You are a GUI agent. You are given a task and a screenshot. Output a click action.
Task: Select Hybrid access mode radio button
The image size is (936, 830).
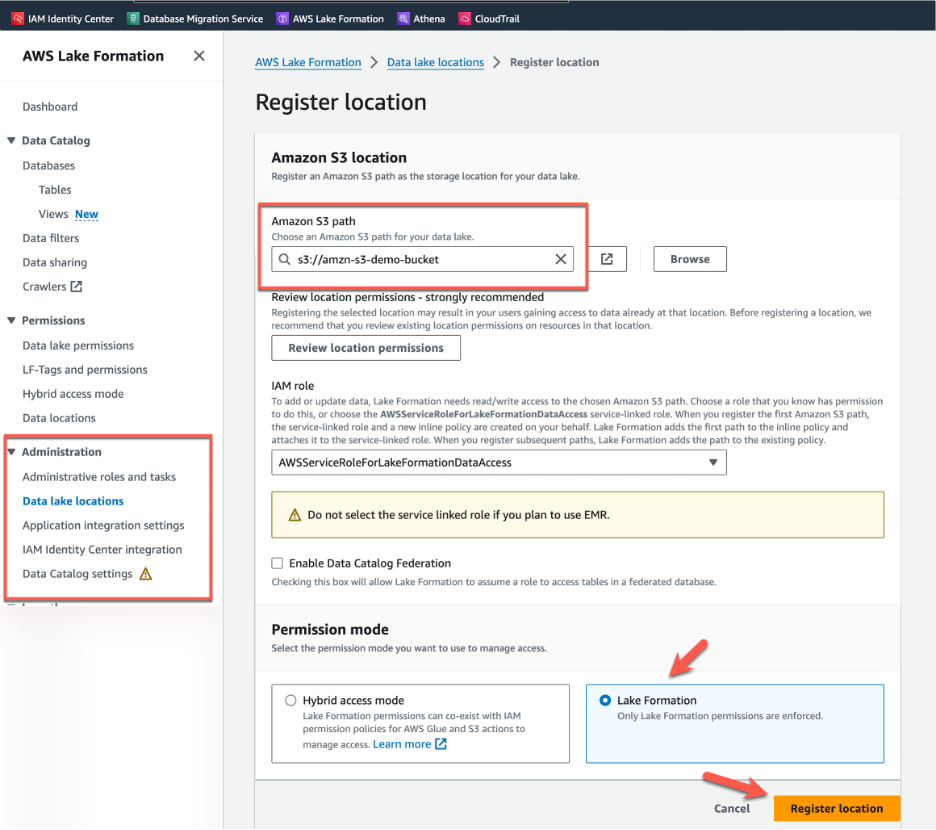(x=291, y=700)
